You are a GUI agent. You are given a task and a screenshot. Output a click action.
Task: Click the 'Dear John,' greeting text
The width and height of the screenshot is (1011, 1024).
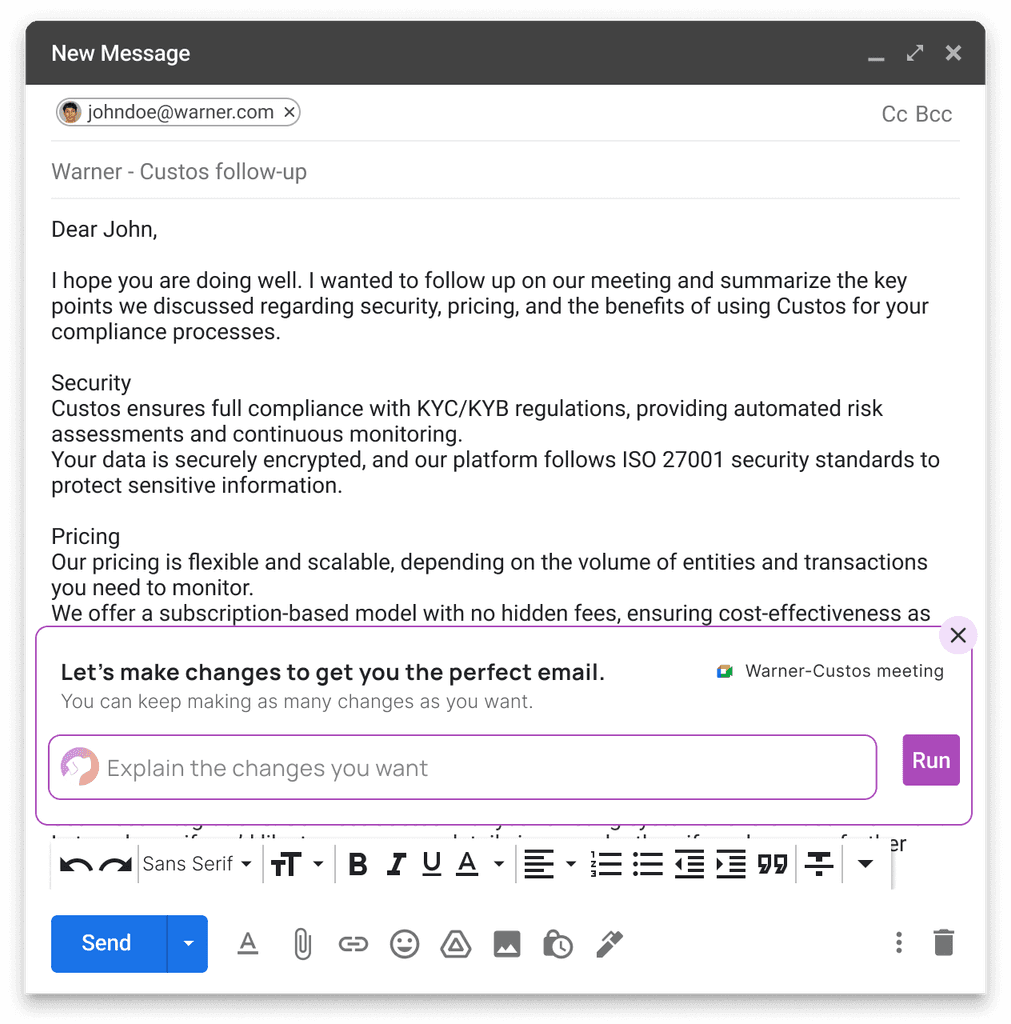[x=104, y=229]
